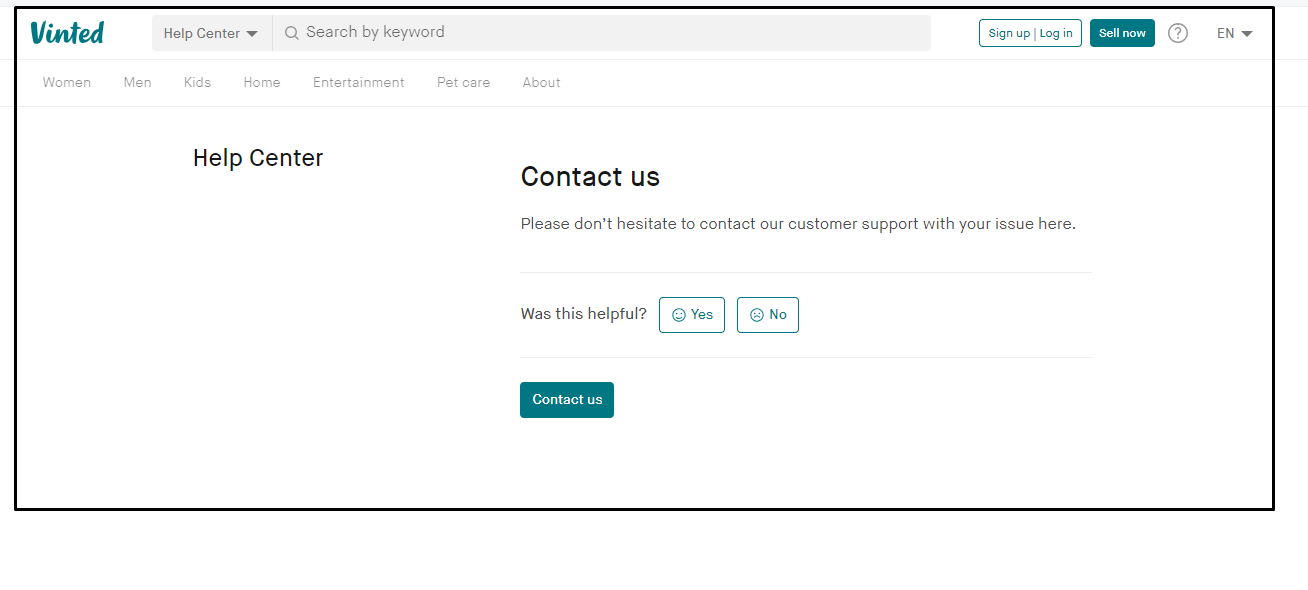1308x590 pixels.
Task: Change the site language from EN
Action: [x=1233, y=32]
